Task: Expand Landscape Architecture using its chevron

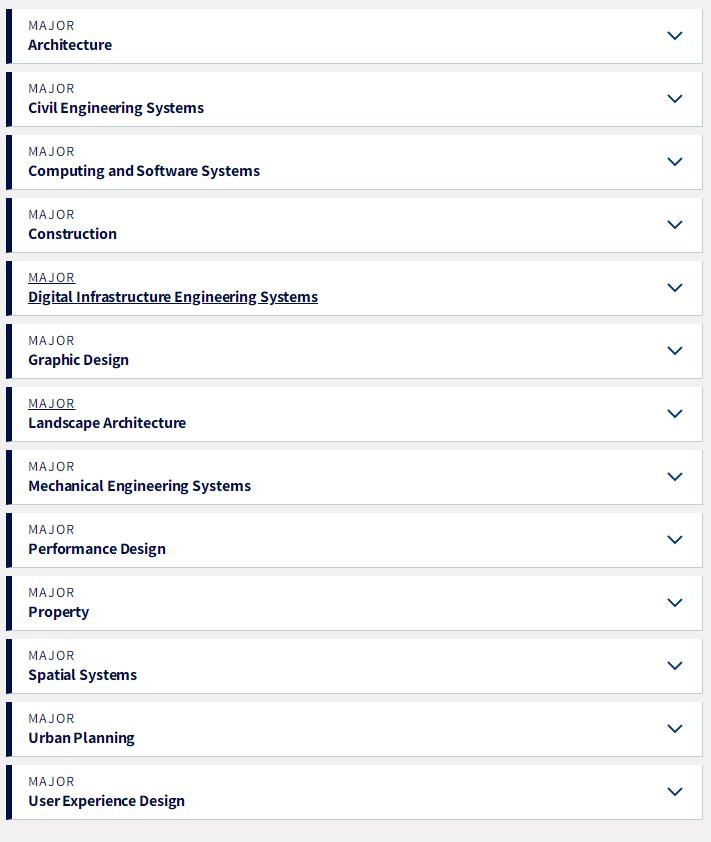Action: click(x=674, y=413)
